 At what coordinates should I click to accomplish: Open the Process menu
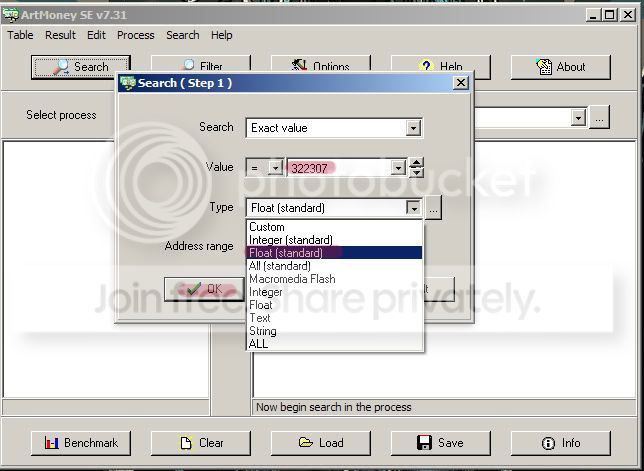click(x=136, y=35)
